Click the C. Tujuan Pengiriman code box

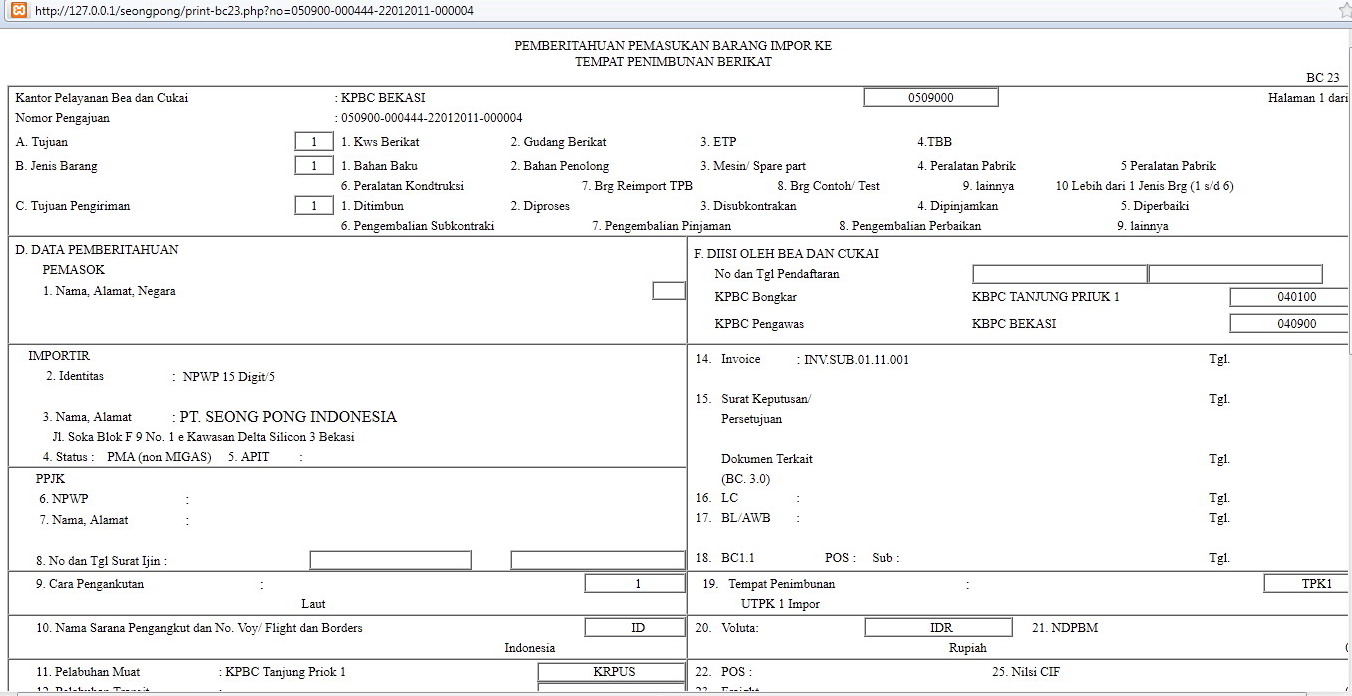coord(313,205)
